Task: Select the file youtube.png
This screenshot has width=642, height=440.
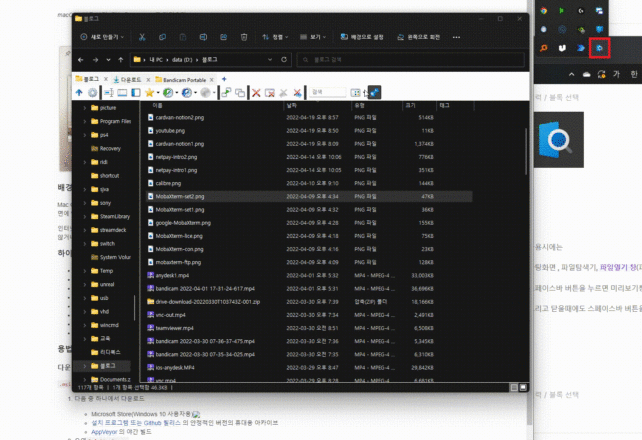Action: (x=169, y=130)
